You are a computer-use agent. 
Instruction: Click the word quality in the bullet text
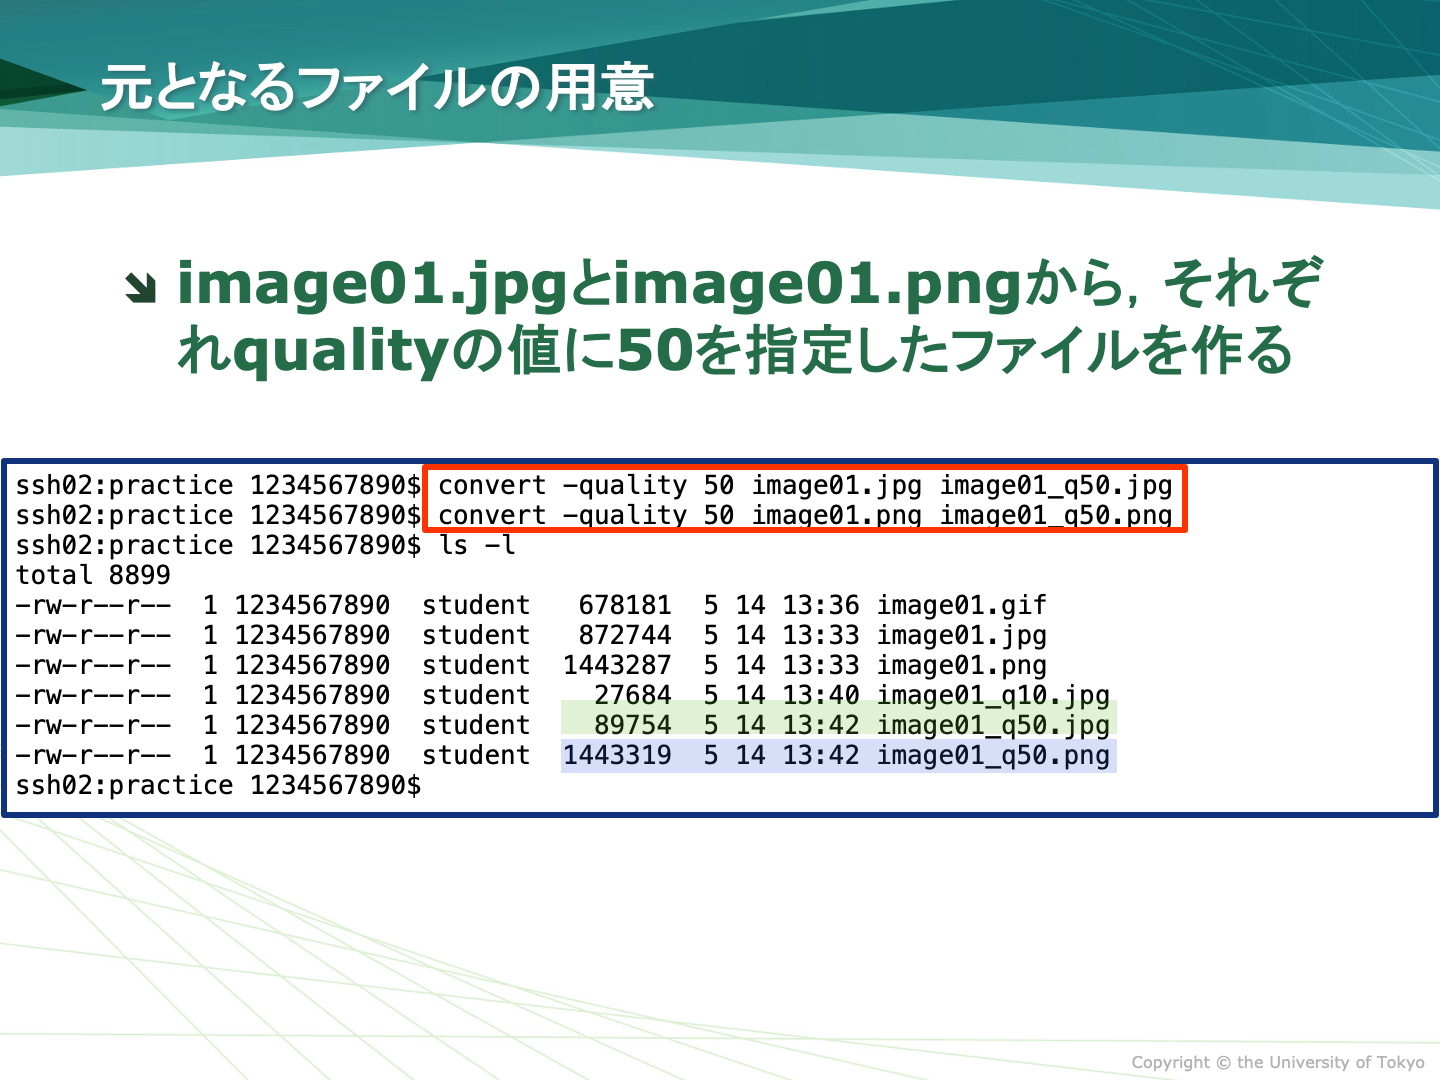tap(340, 352)
